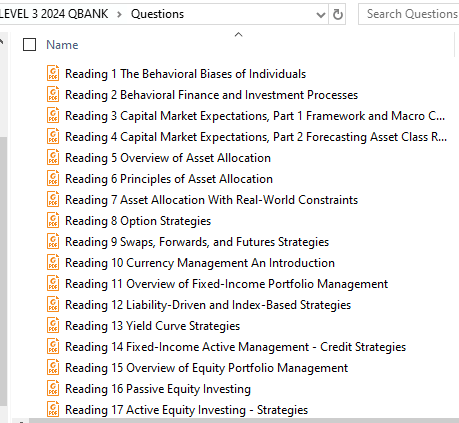Click the Search Questions input box
Image resolution: width=459 pixels, height=423 pixels.
(409, 14)
